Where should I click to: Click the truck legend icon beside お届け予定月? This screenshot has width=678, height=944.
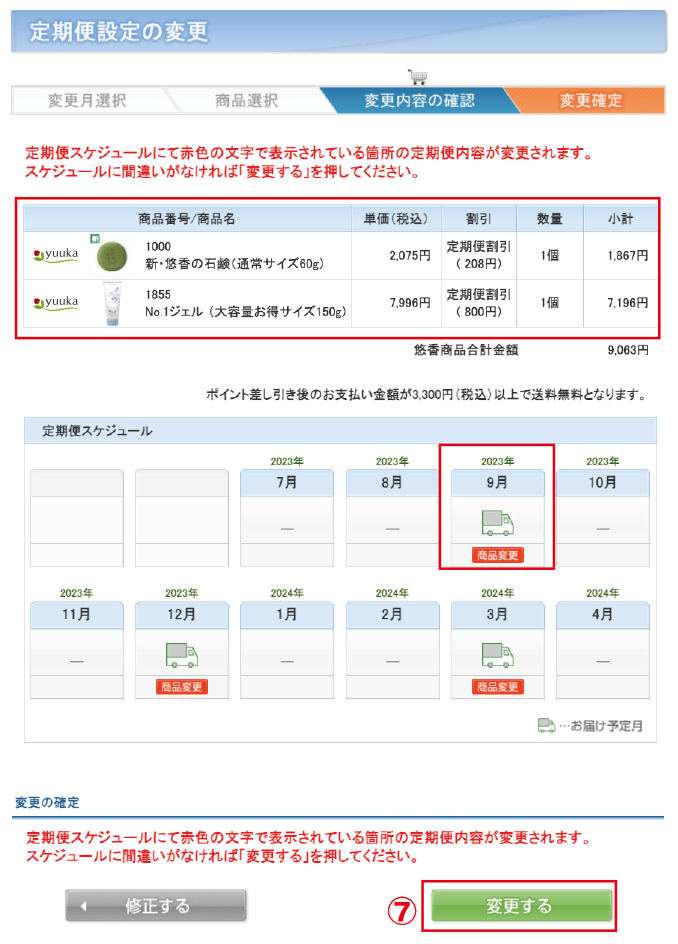pyautogui.click(x=546, y=725)
